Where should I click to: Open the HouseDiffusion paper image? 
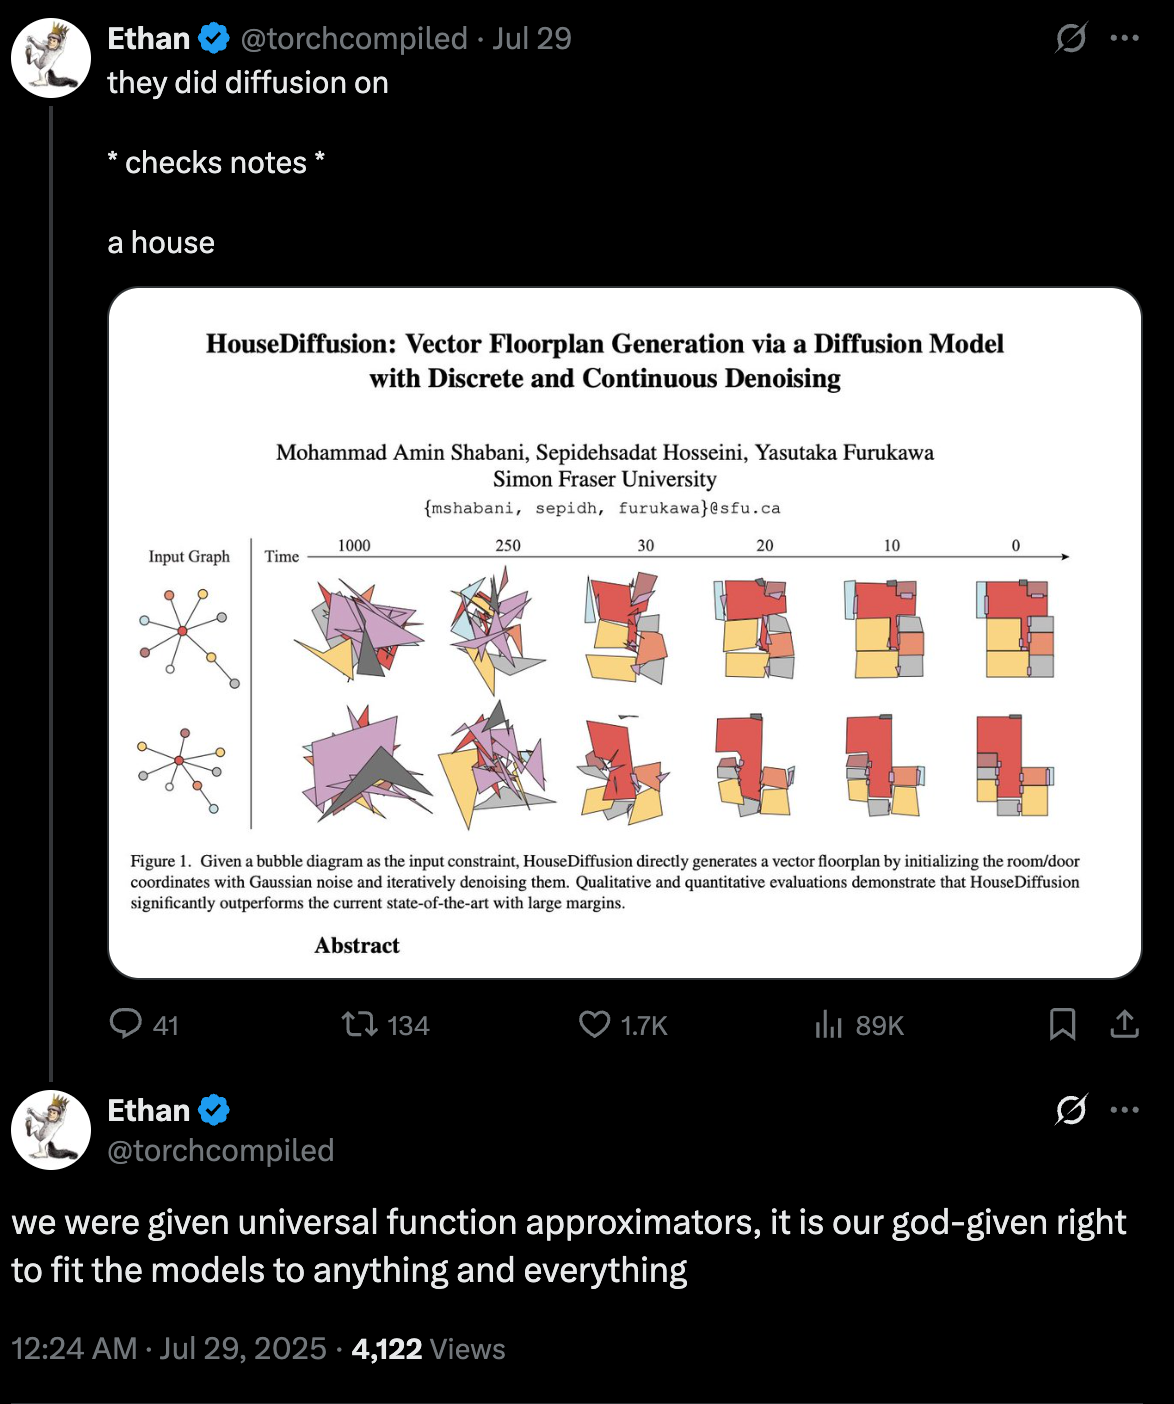point(625,633)
